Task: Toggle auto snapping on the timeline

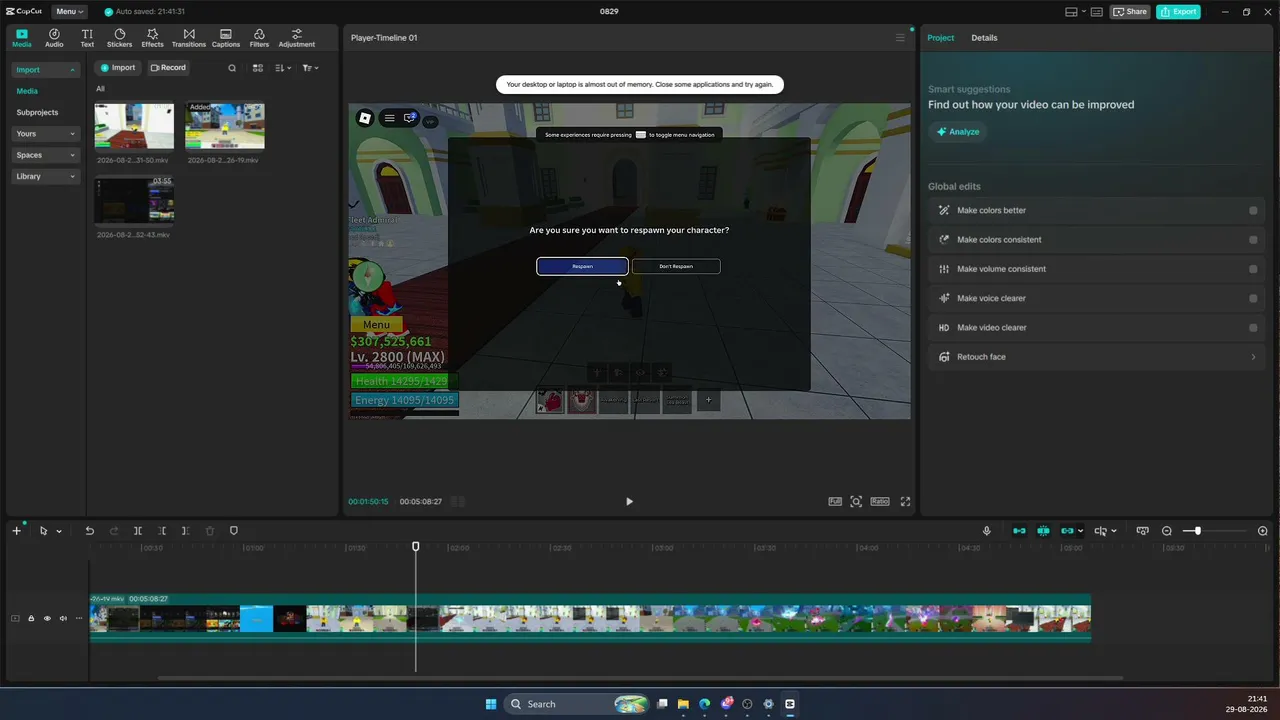Action: (1043, 531)
